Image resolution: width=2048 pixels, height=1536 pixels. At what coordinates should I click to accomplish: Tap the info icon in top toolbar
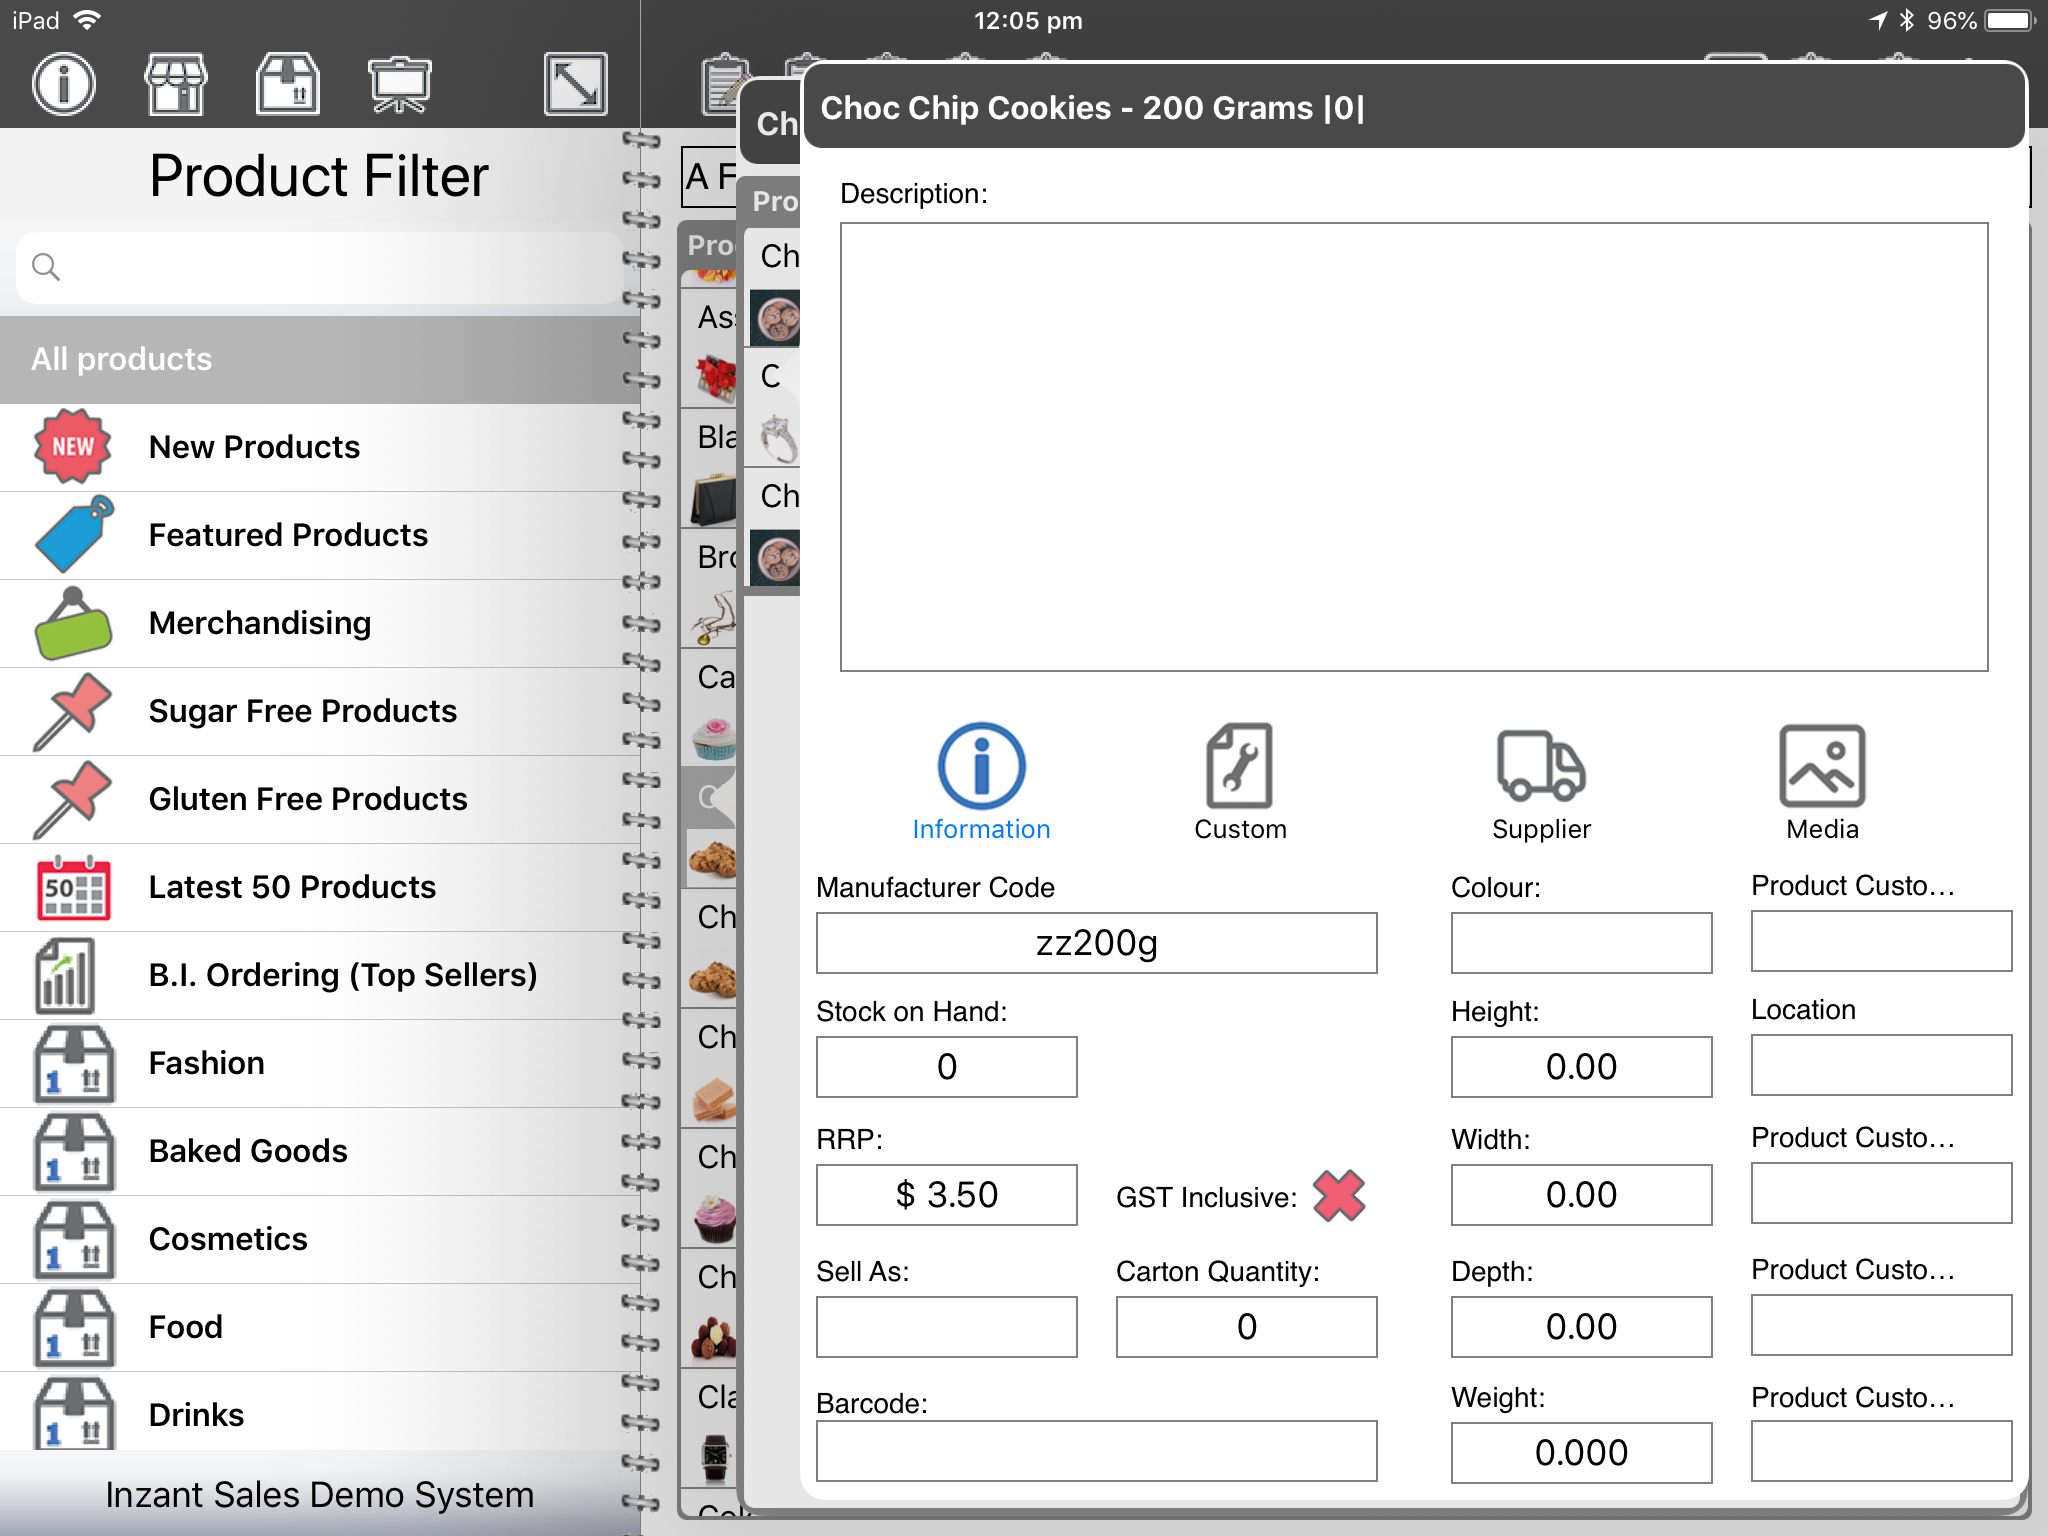[64, 84]
